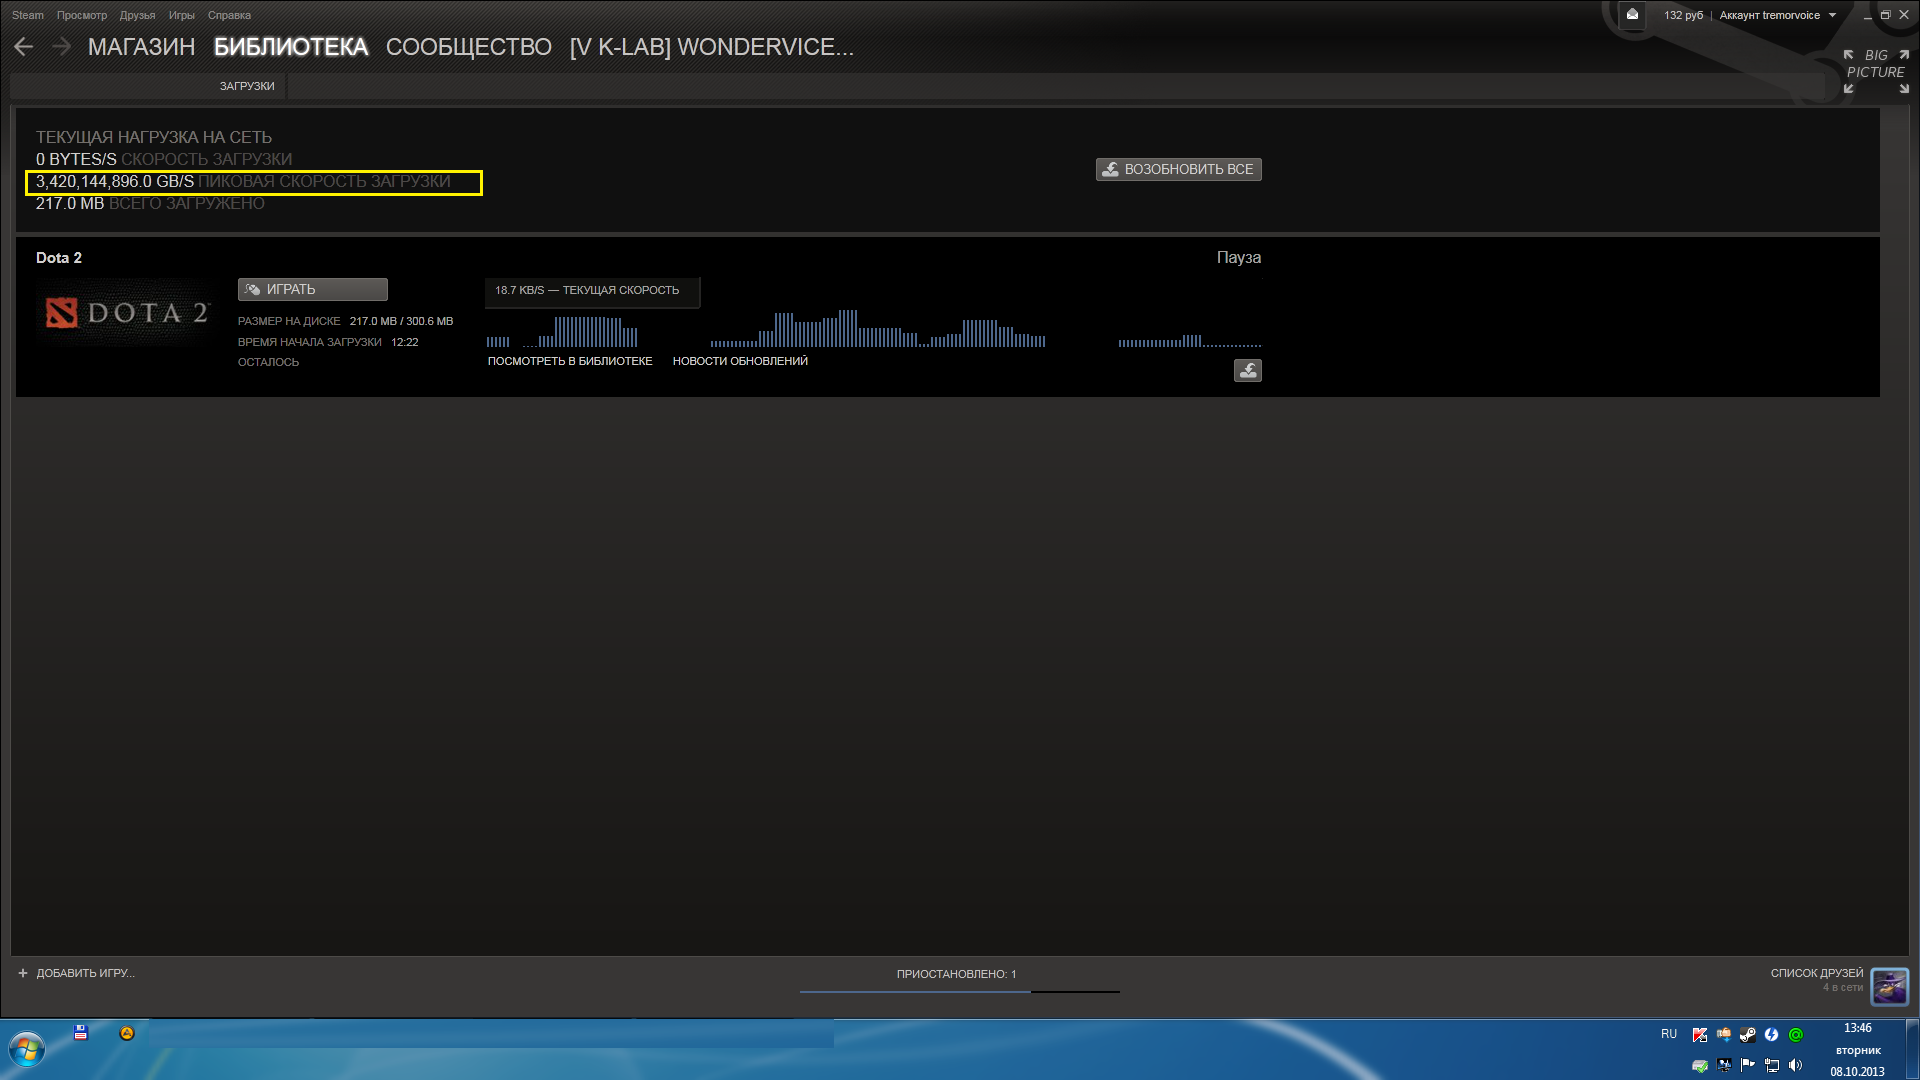This screenshot has width=1920, height=1080.
Task: Click the 0 BYTES/S скорость загрузки text
Action: [164, 160]
